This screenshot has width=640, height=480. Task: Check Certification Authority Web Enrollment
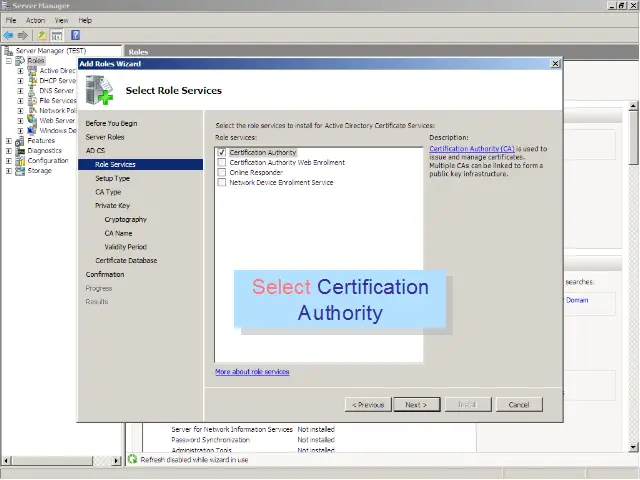222,162
